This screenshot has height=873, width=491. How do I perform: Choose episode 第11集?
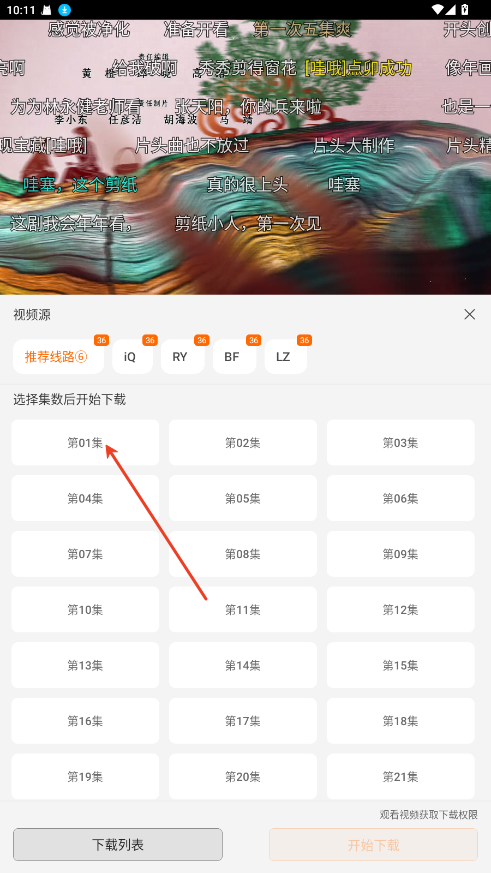[x=243, y=610]
